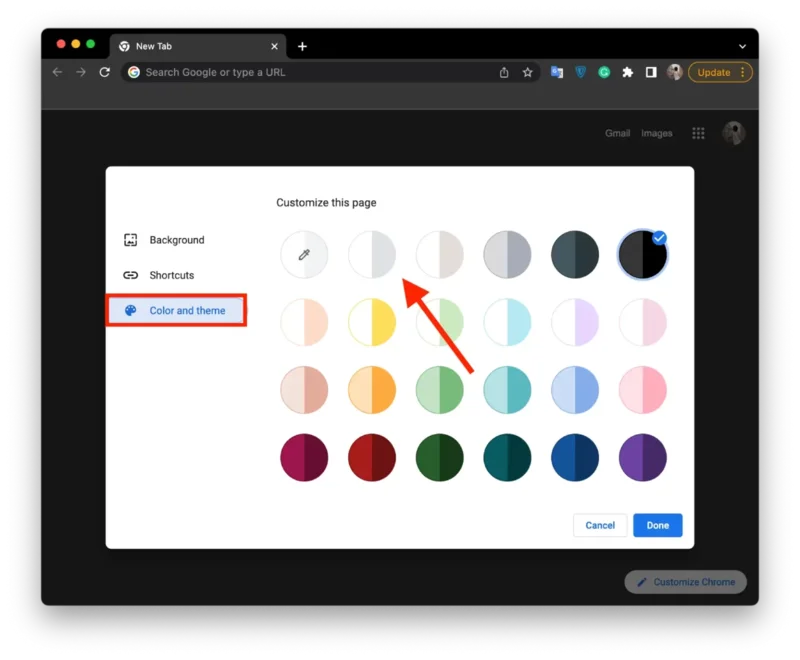Screen dimensions: 800x660
Task: Choose the dark slate color swatch
Action: 575,255
